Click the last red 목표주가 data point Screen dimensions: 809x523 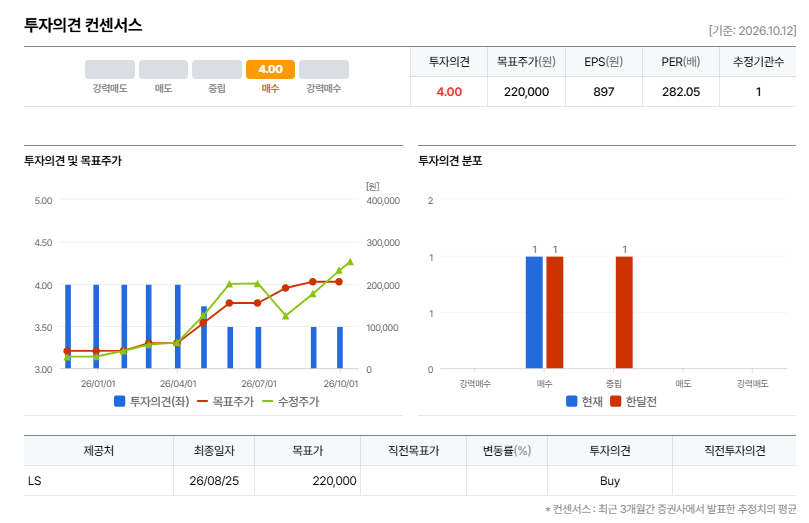pyautogui.click(x=339, y=282)
